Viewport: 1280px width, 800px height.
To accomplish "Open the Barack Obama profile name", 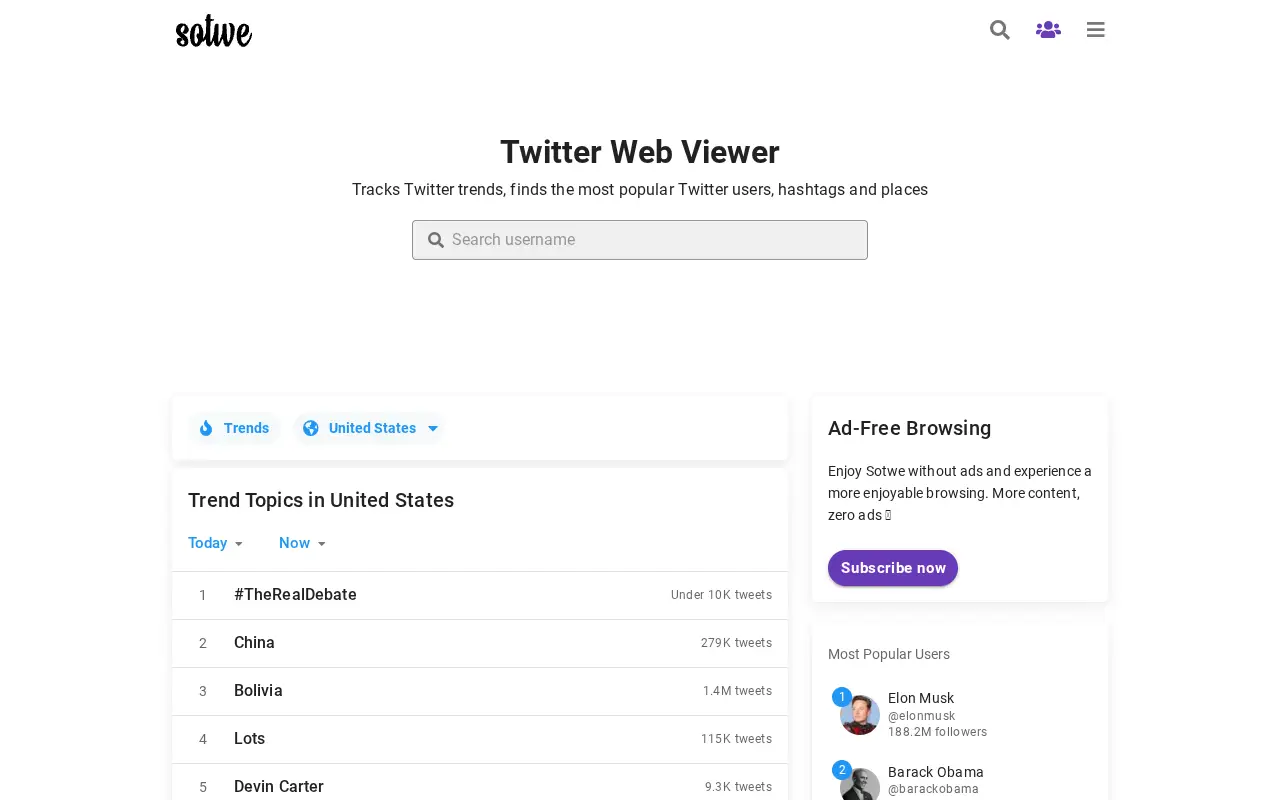I will (936, 772).
